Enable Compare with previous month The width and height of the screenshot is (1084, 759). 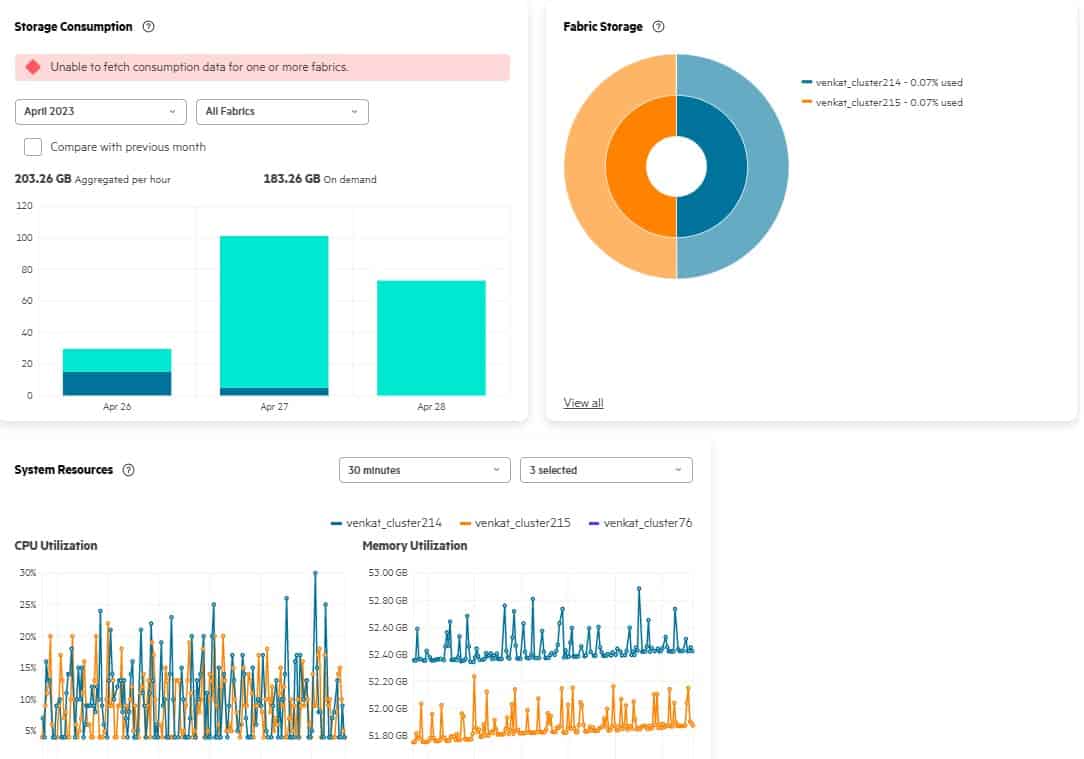point(33,146)
